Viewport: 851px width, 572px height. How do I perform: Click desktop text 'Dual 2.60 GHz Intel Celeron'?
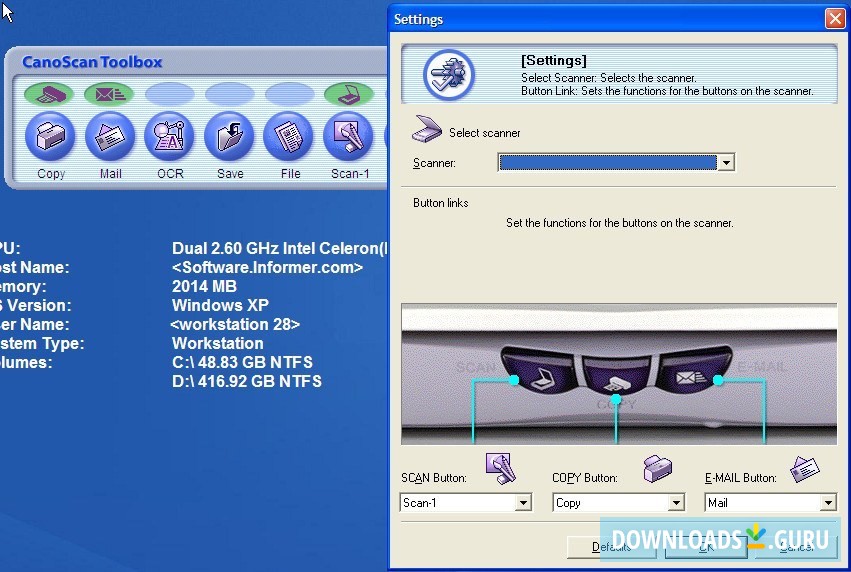(280, 249)
